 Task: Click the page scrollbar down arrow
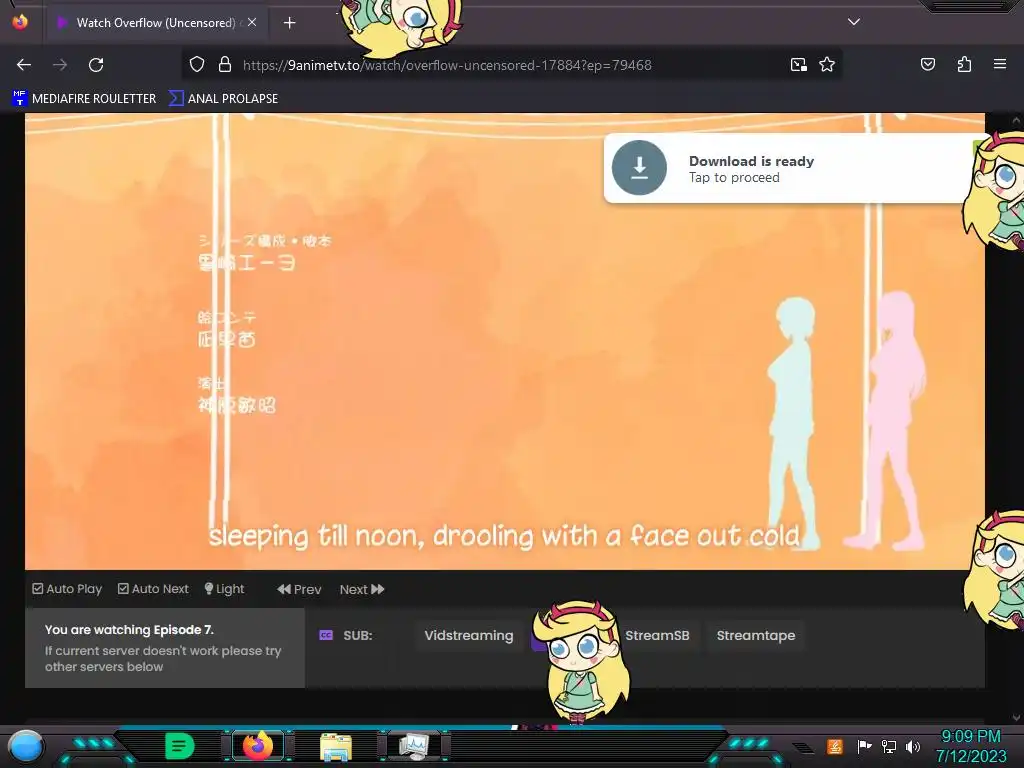(x=1016, y=718)
